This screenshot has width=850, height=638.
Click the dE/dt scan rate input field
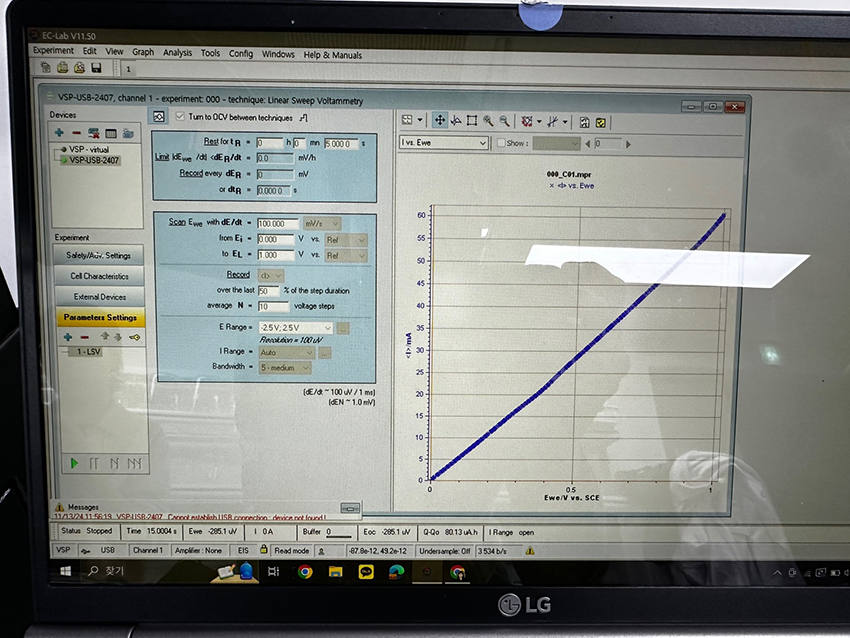[278, 223]
